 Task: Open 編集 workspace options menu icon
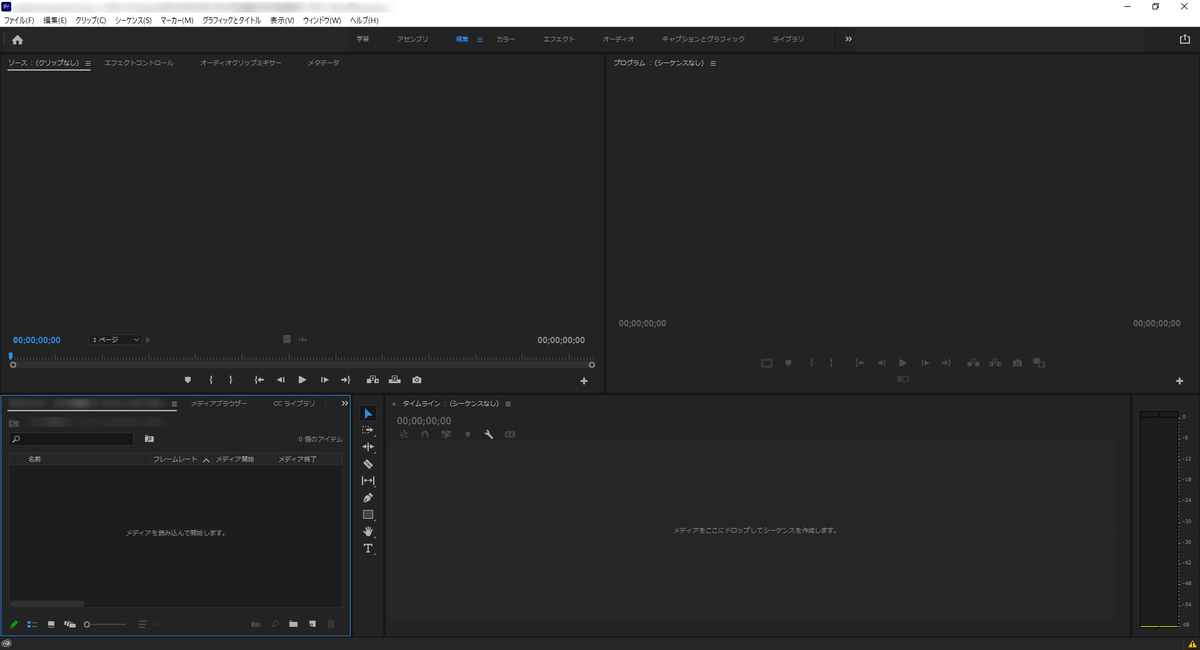click(480, 39)
